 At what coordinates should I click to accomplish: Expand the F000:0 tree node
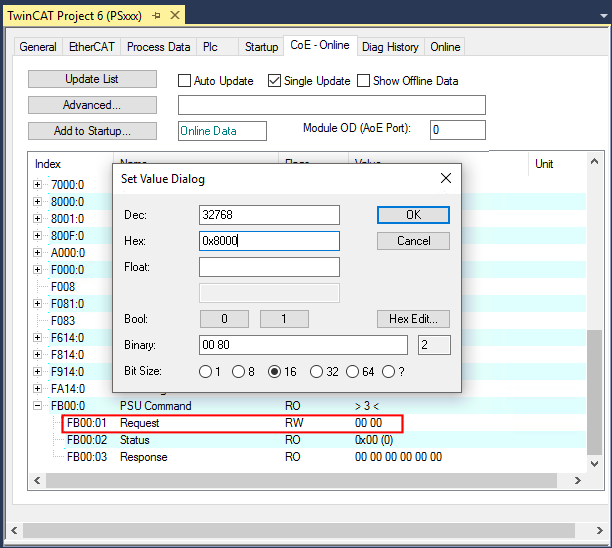coord(37,269)
